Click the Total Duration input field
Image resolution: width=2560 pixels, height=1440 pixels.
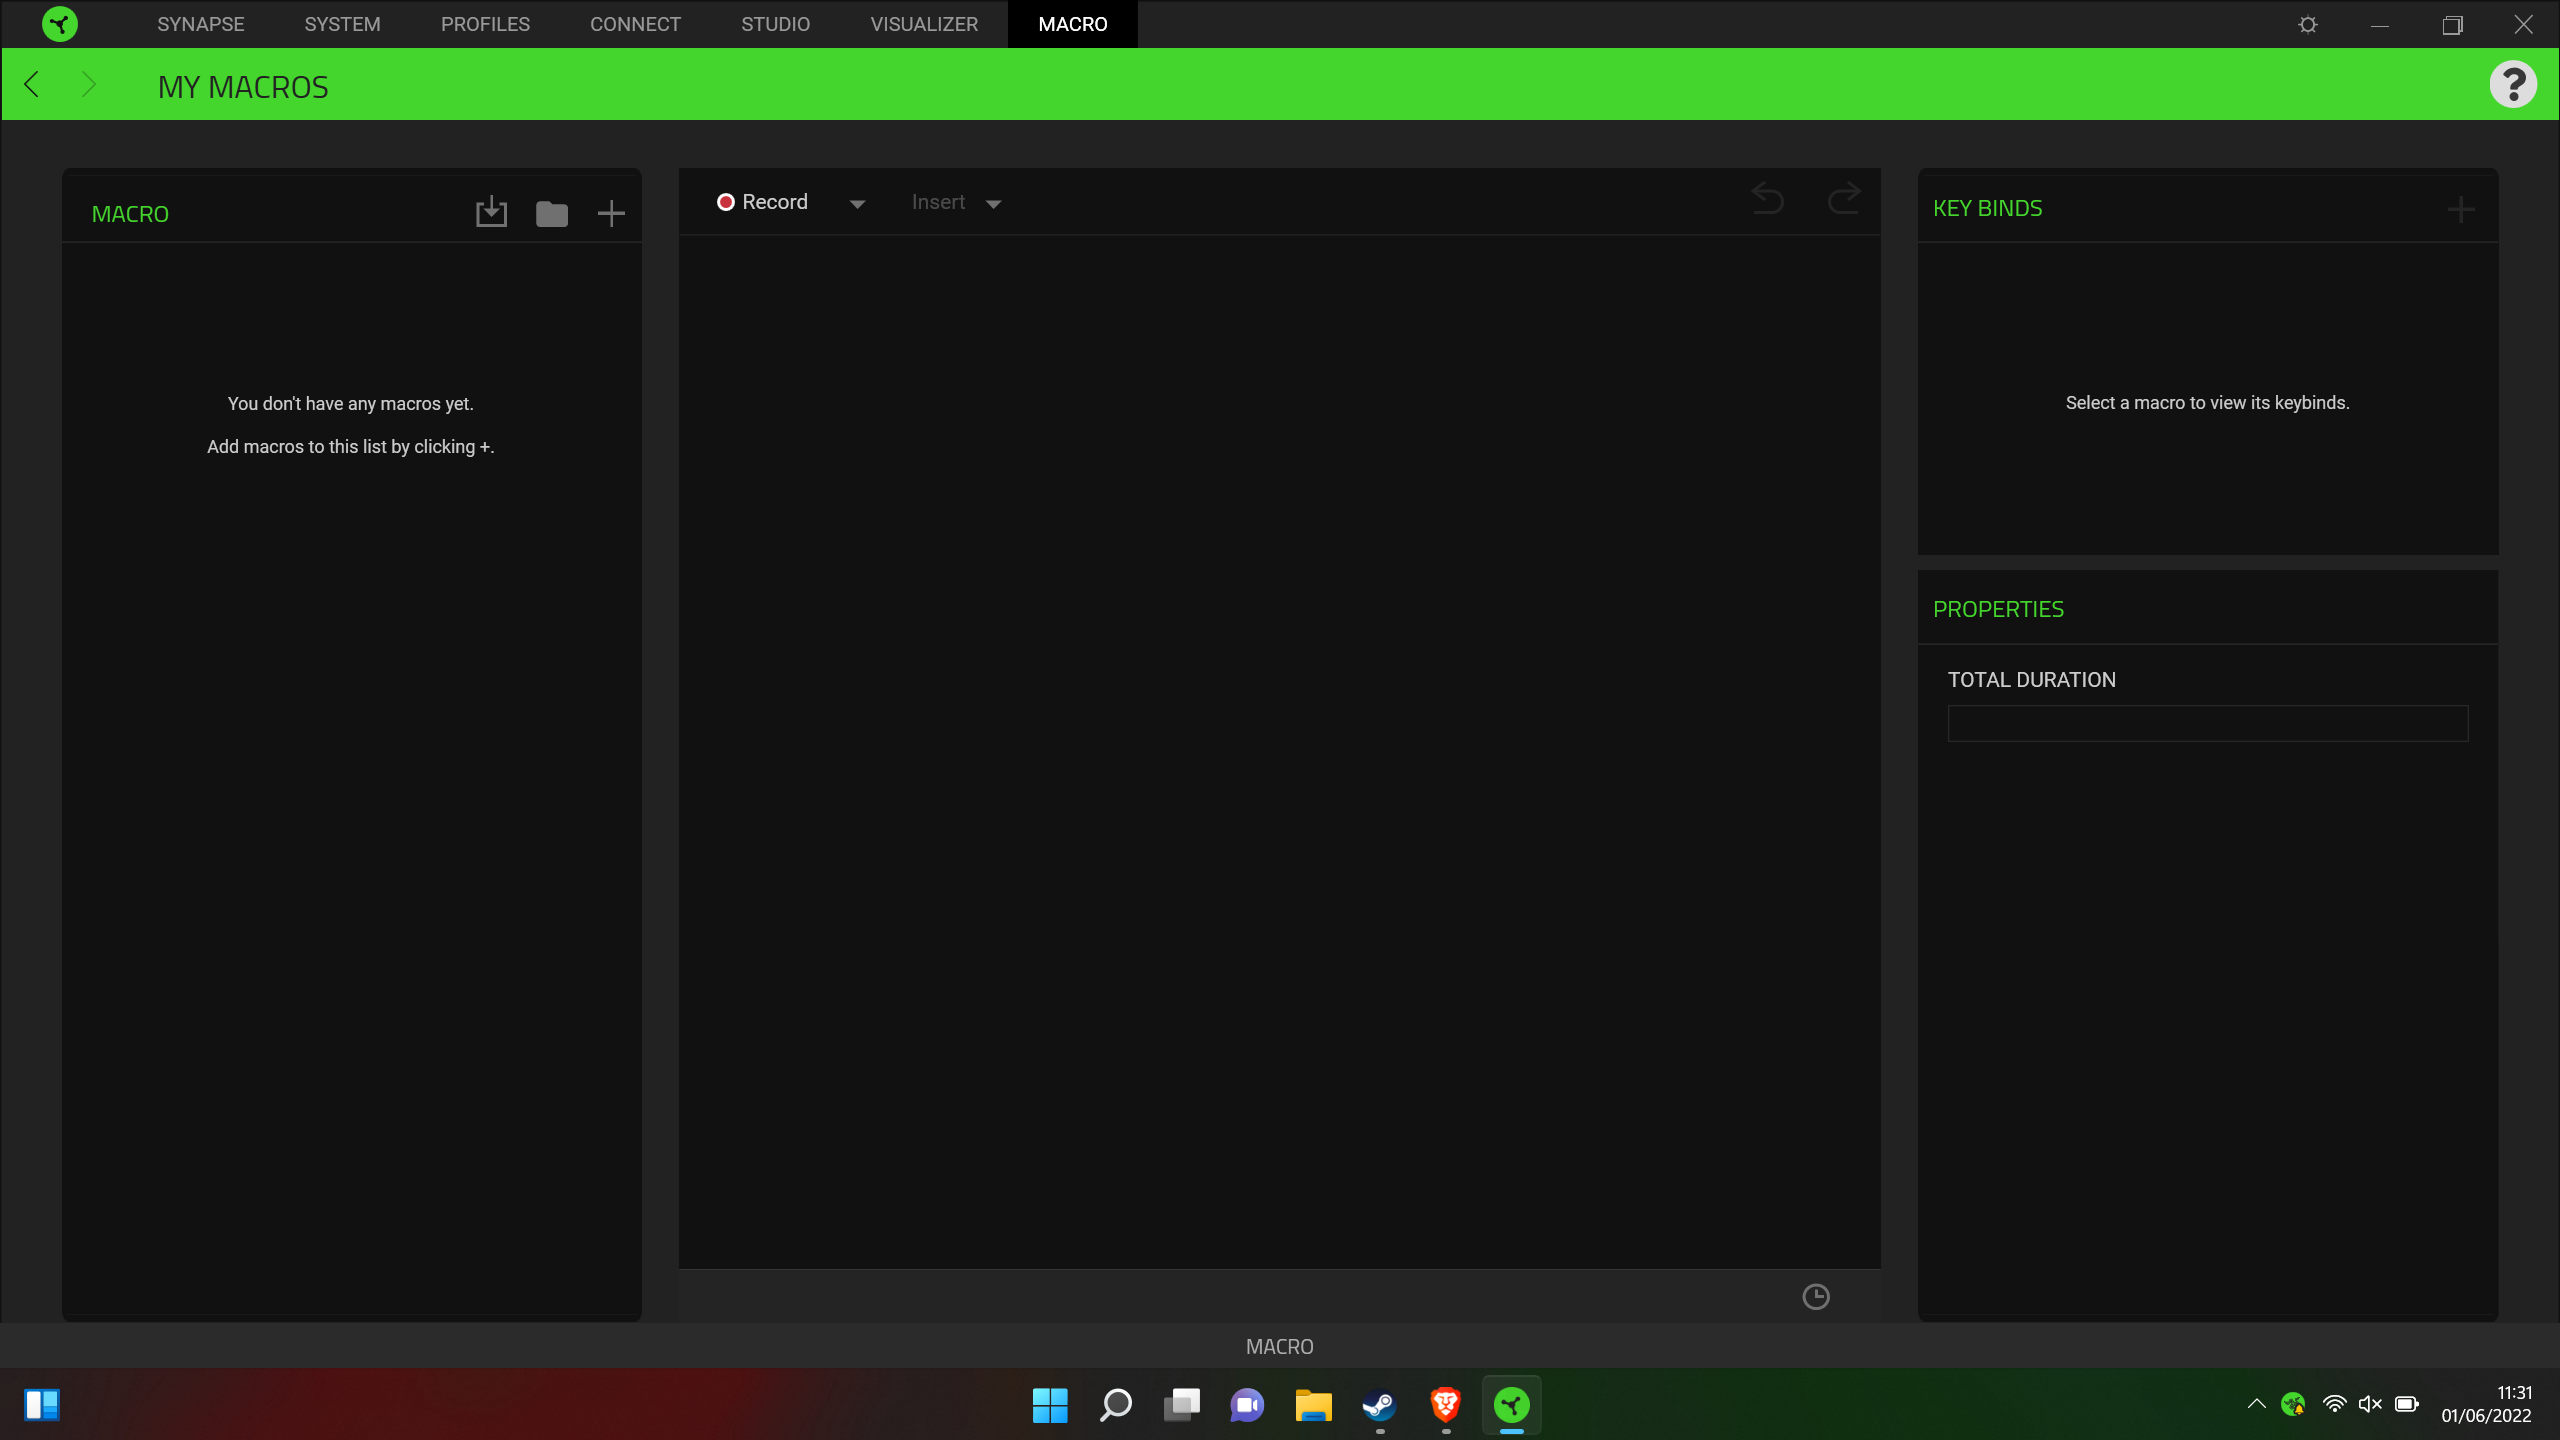[2206, 722]
